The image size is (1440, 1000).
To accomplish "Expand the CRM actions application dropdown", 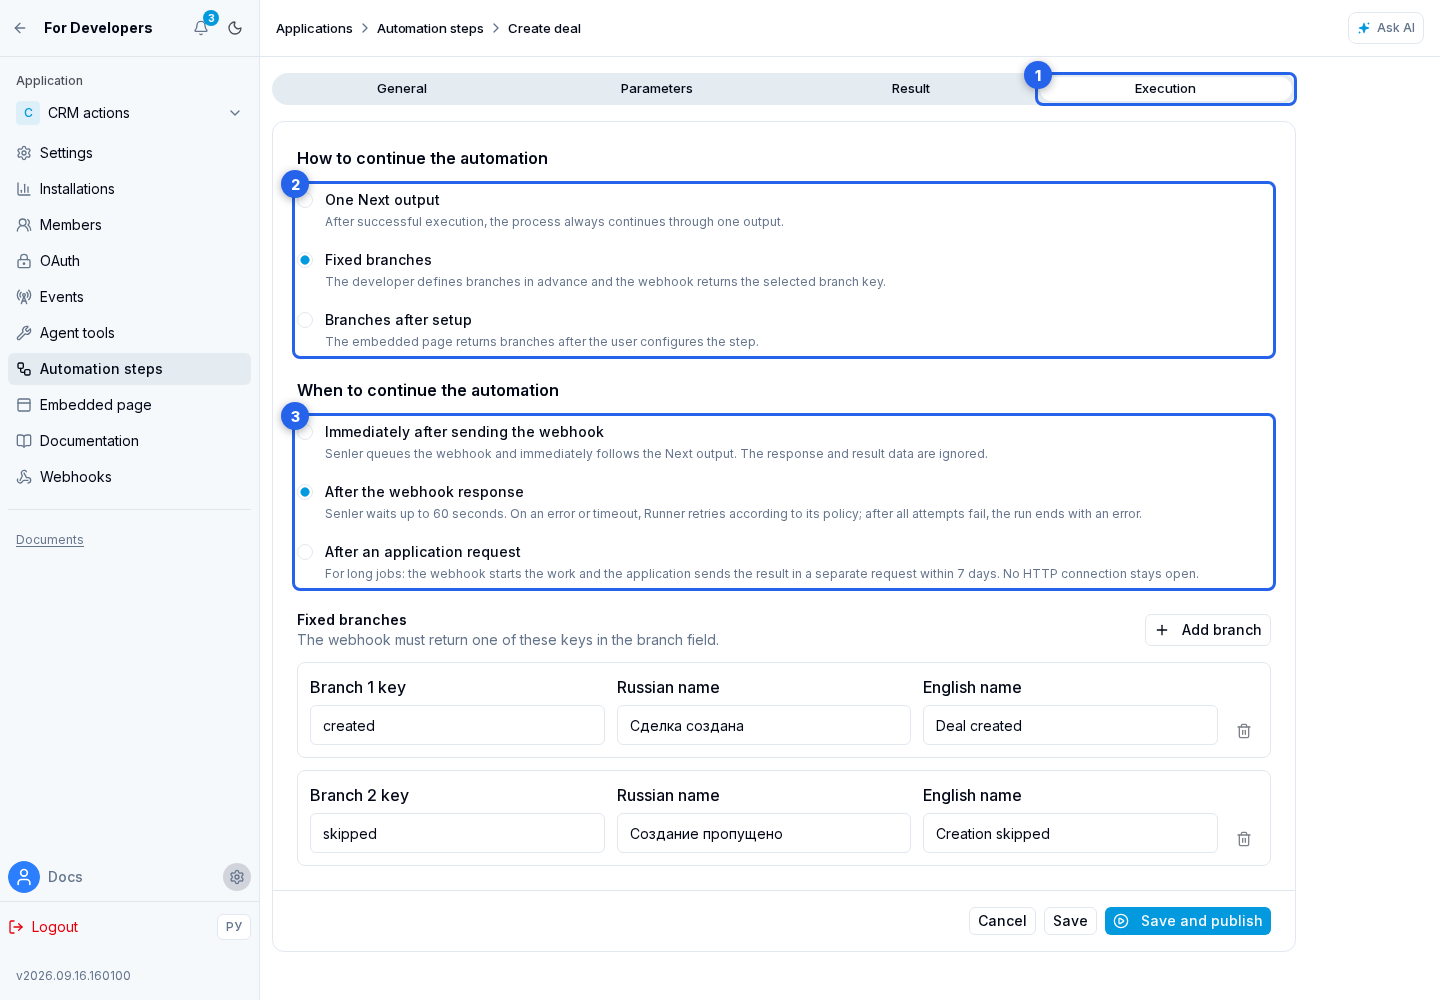I will [129, 113].
